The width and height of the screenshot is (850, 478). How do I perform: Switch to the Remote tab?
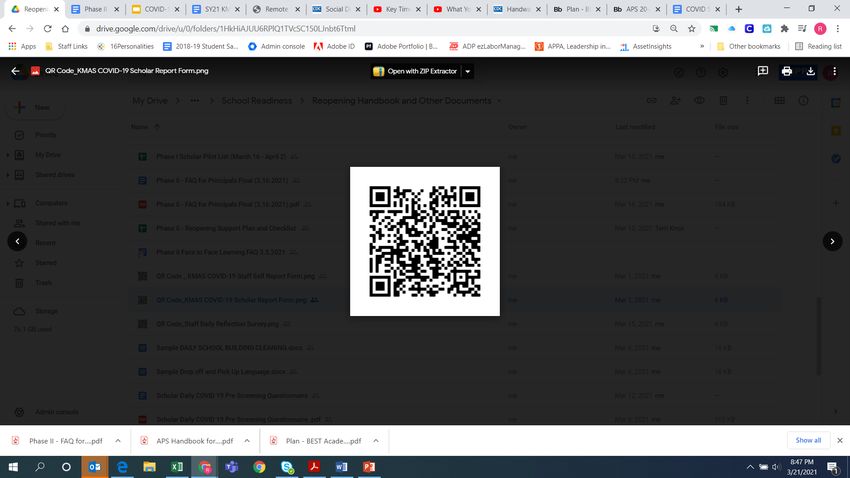click(276, 9)
